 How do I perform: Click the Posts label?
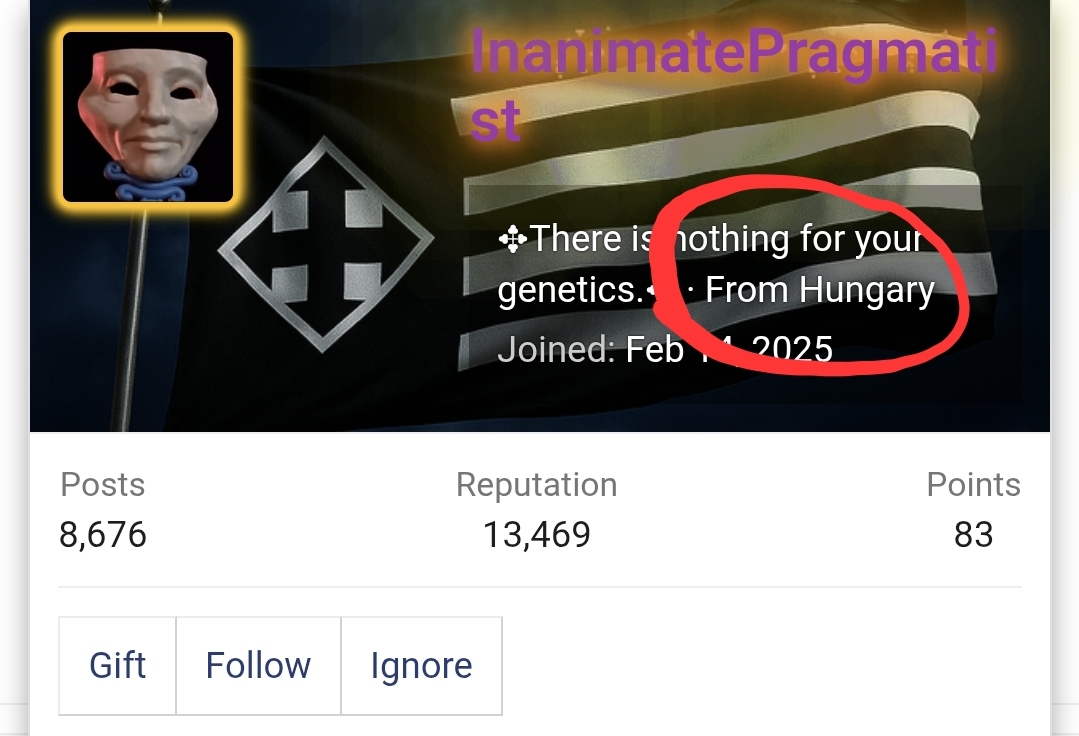coord(103,484)
